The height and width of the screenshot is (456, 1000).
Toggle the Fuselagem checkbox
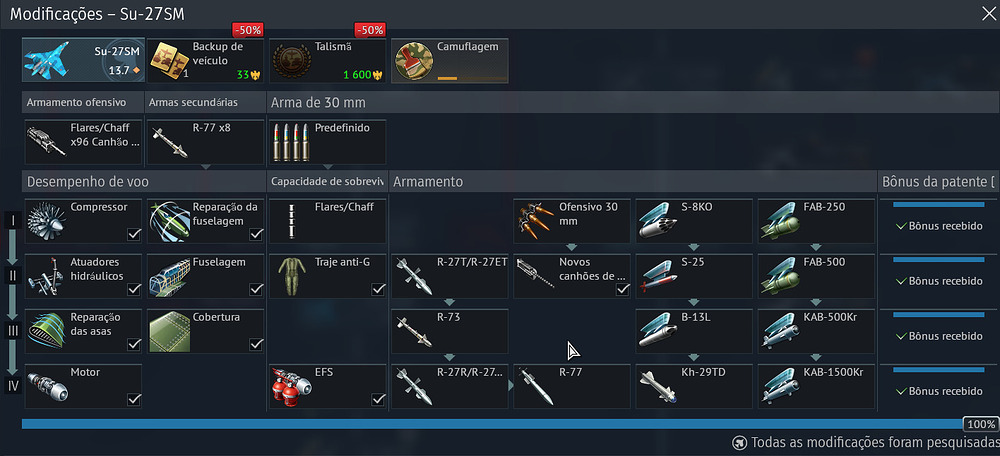pyautogui.click(x=256, y=289)
